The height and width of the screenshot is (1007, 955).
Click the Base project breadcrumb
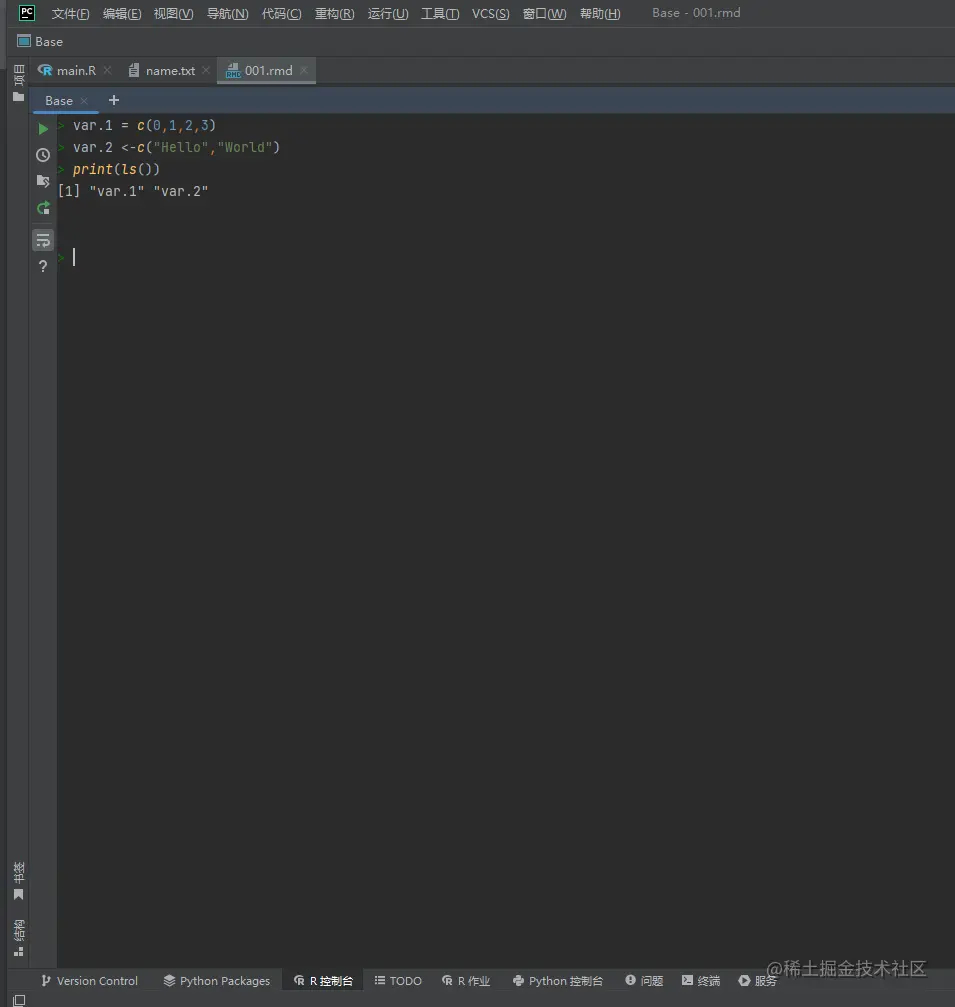[40, 42]
